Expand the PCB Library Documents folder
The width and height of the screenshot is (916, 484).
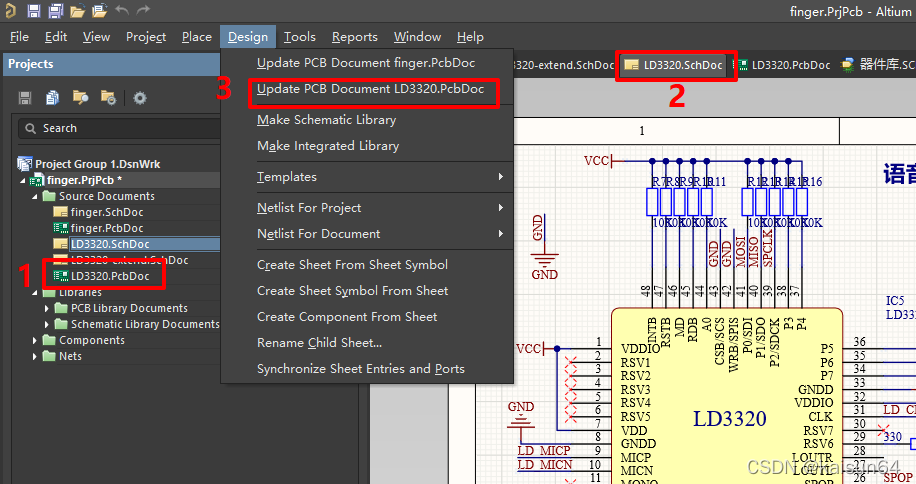pos(47,308)
